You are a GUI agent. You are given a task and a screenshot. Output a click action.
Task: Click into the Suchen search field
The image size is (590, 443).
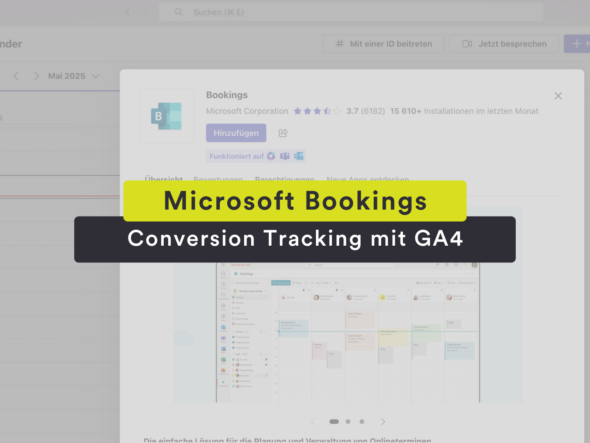click(x=351, y=12)
